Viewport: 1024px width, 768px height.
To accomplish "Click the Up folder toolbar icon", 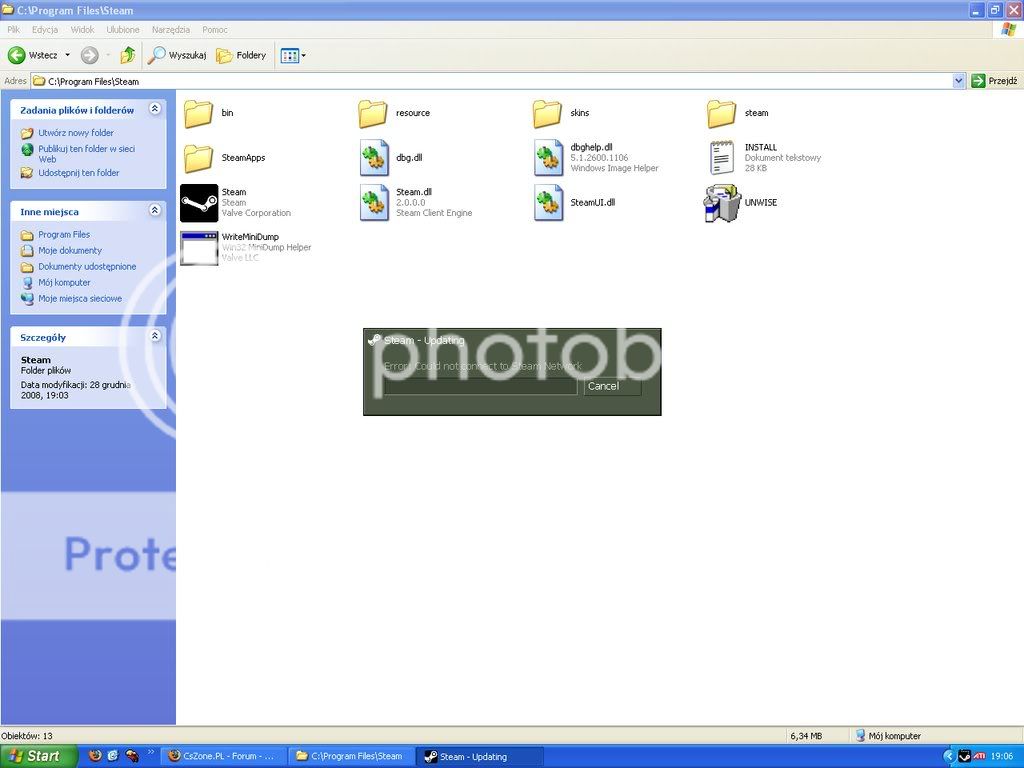I will [128, 55].
